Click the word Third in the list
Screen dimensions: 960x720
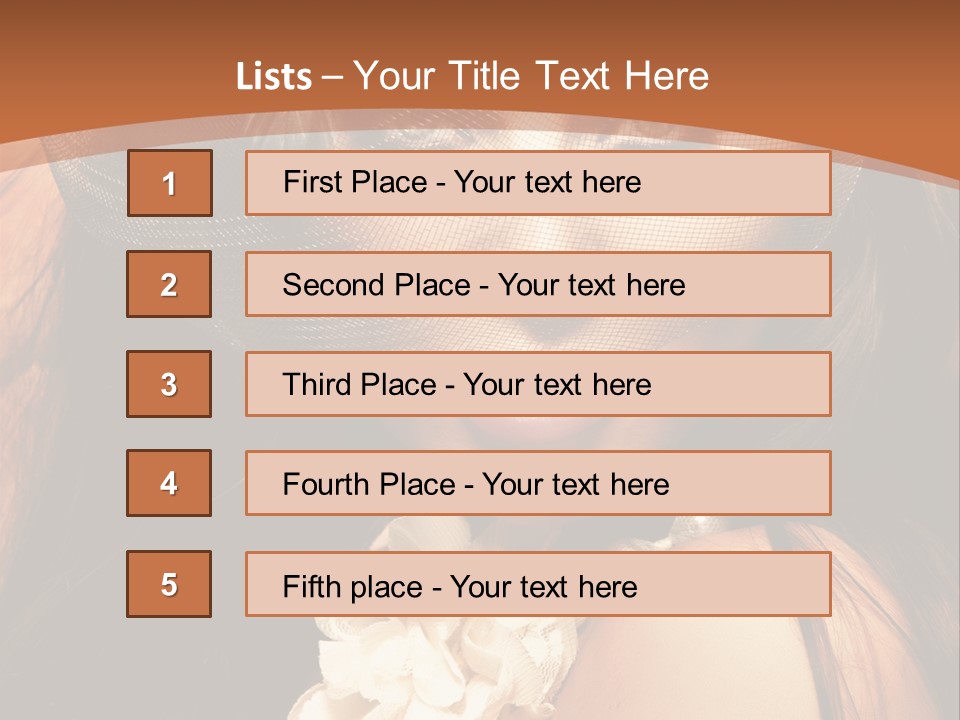315,384
